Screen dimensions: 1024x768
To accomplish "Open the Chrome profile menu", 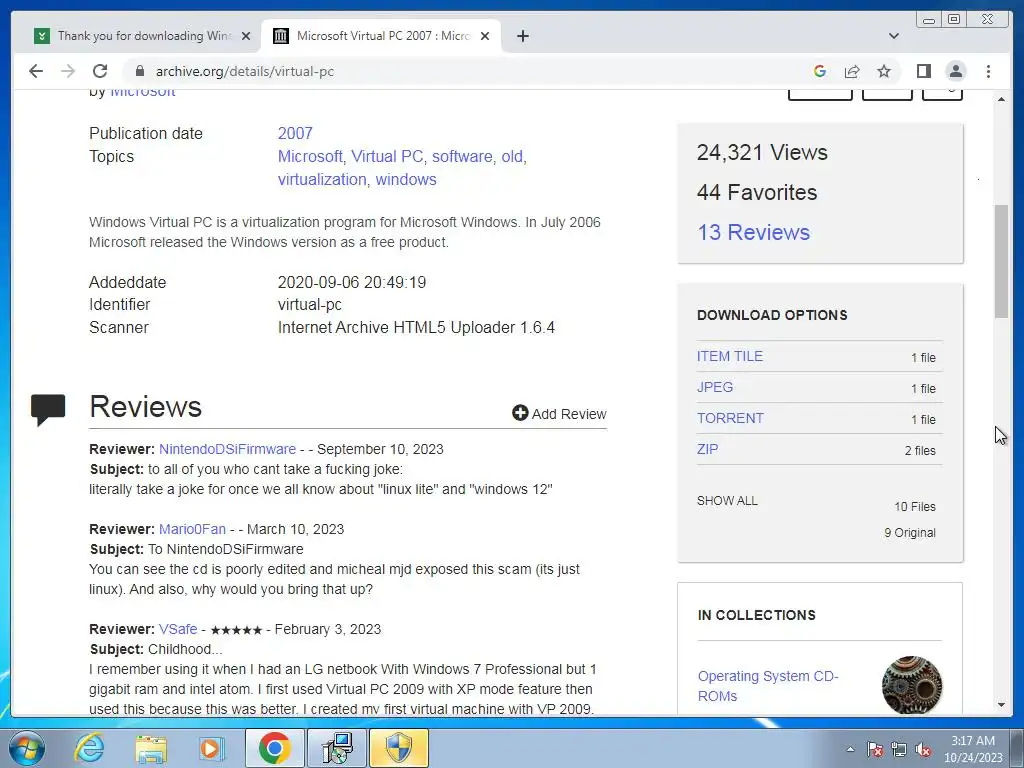I will tap(955, 71).
